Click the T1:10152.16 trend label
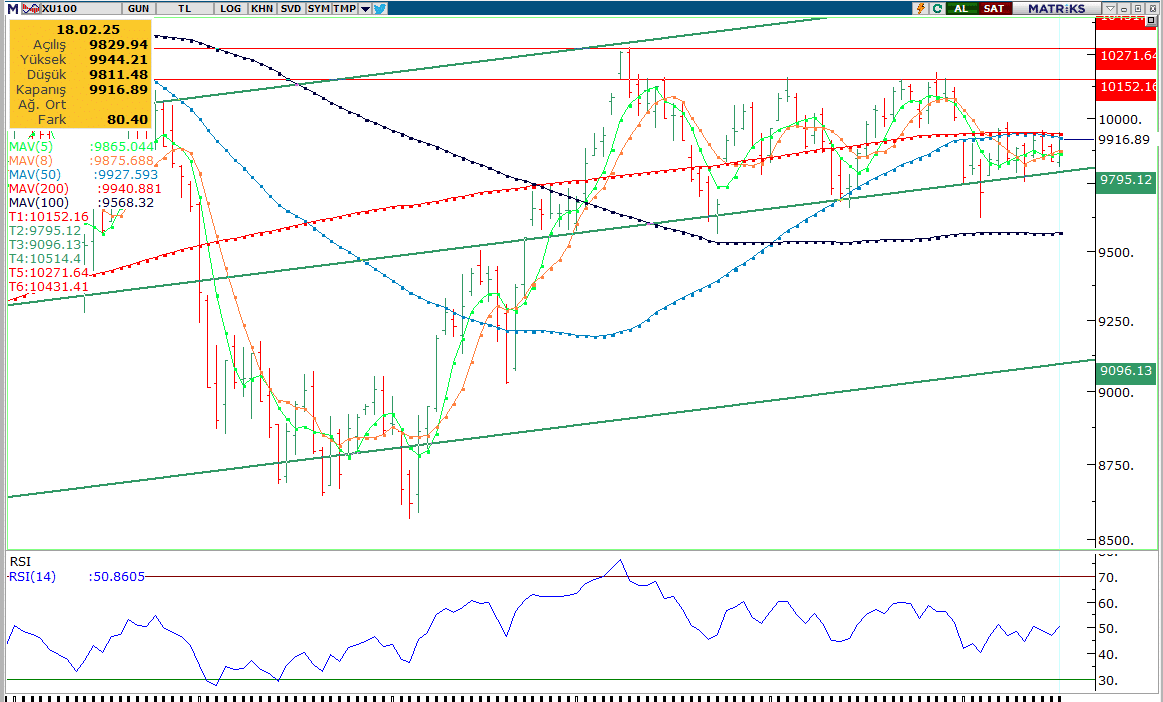1163x702 pixels. click(48, 217)
